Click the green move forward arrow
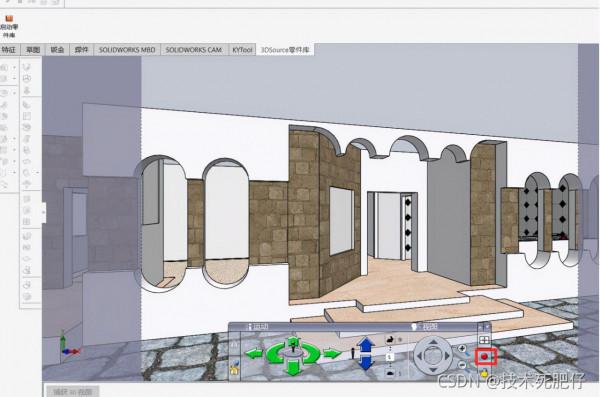600x397 pixels. 293,340
